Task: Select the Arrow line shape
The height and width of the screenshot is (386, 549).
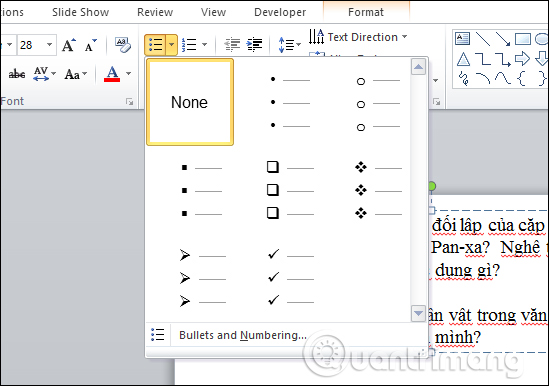Action: (x=503, y=39)
